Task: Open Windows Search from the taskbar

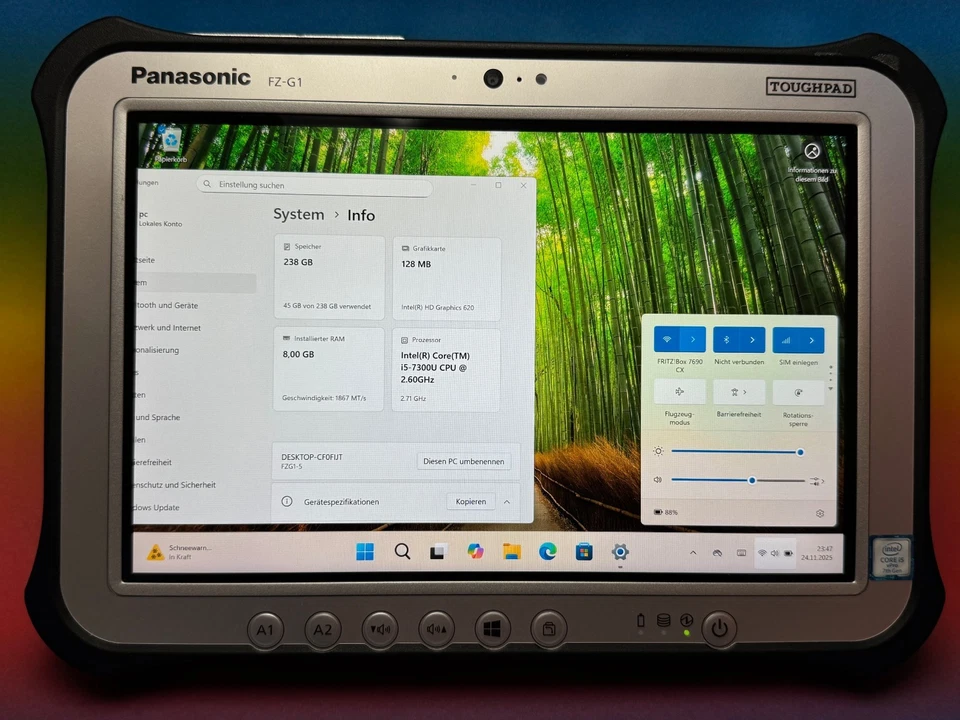Action: pos(402,551)
